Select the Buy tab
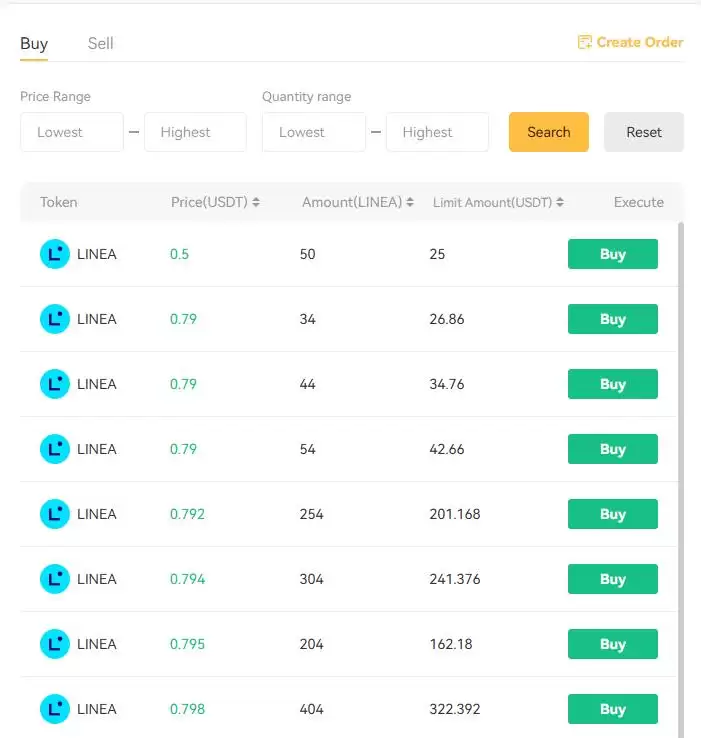Image resolution: width=701 pixels, height=738 pixels. pyautogui.click(x=34, y=43)
